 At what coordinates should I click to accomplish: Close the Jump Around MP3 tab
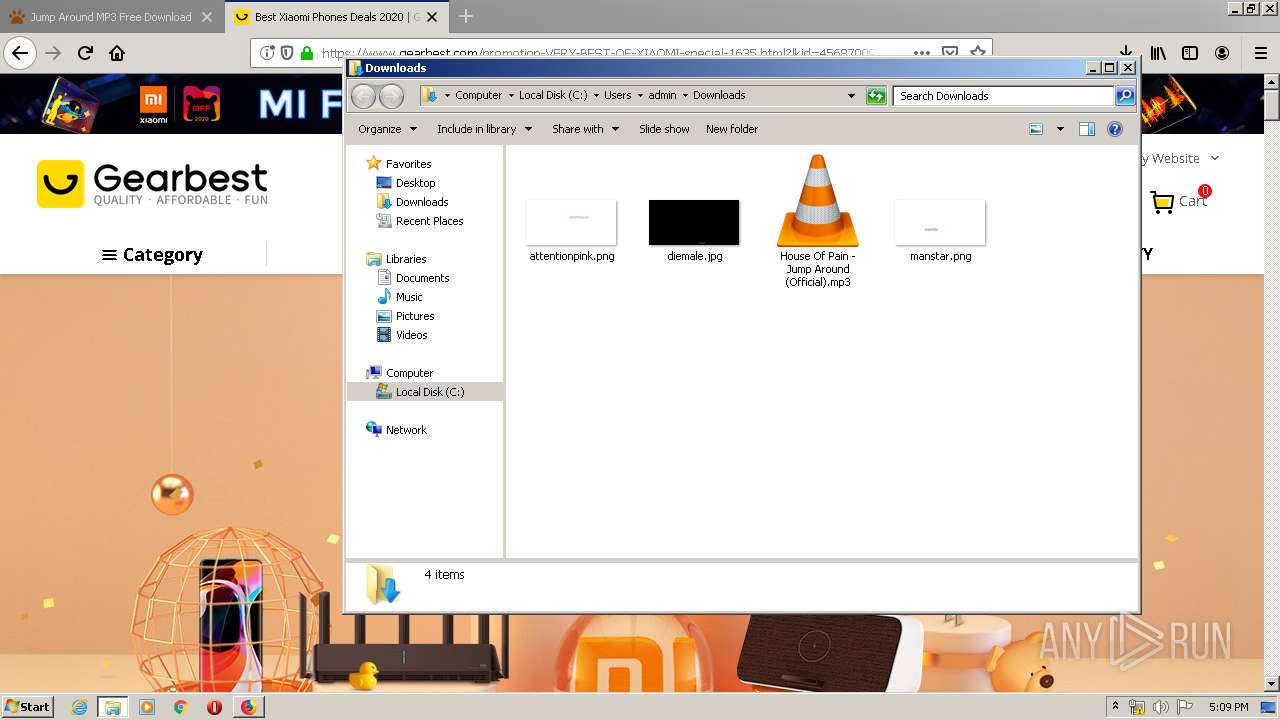pyautogui.click(x=207, y=17)
